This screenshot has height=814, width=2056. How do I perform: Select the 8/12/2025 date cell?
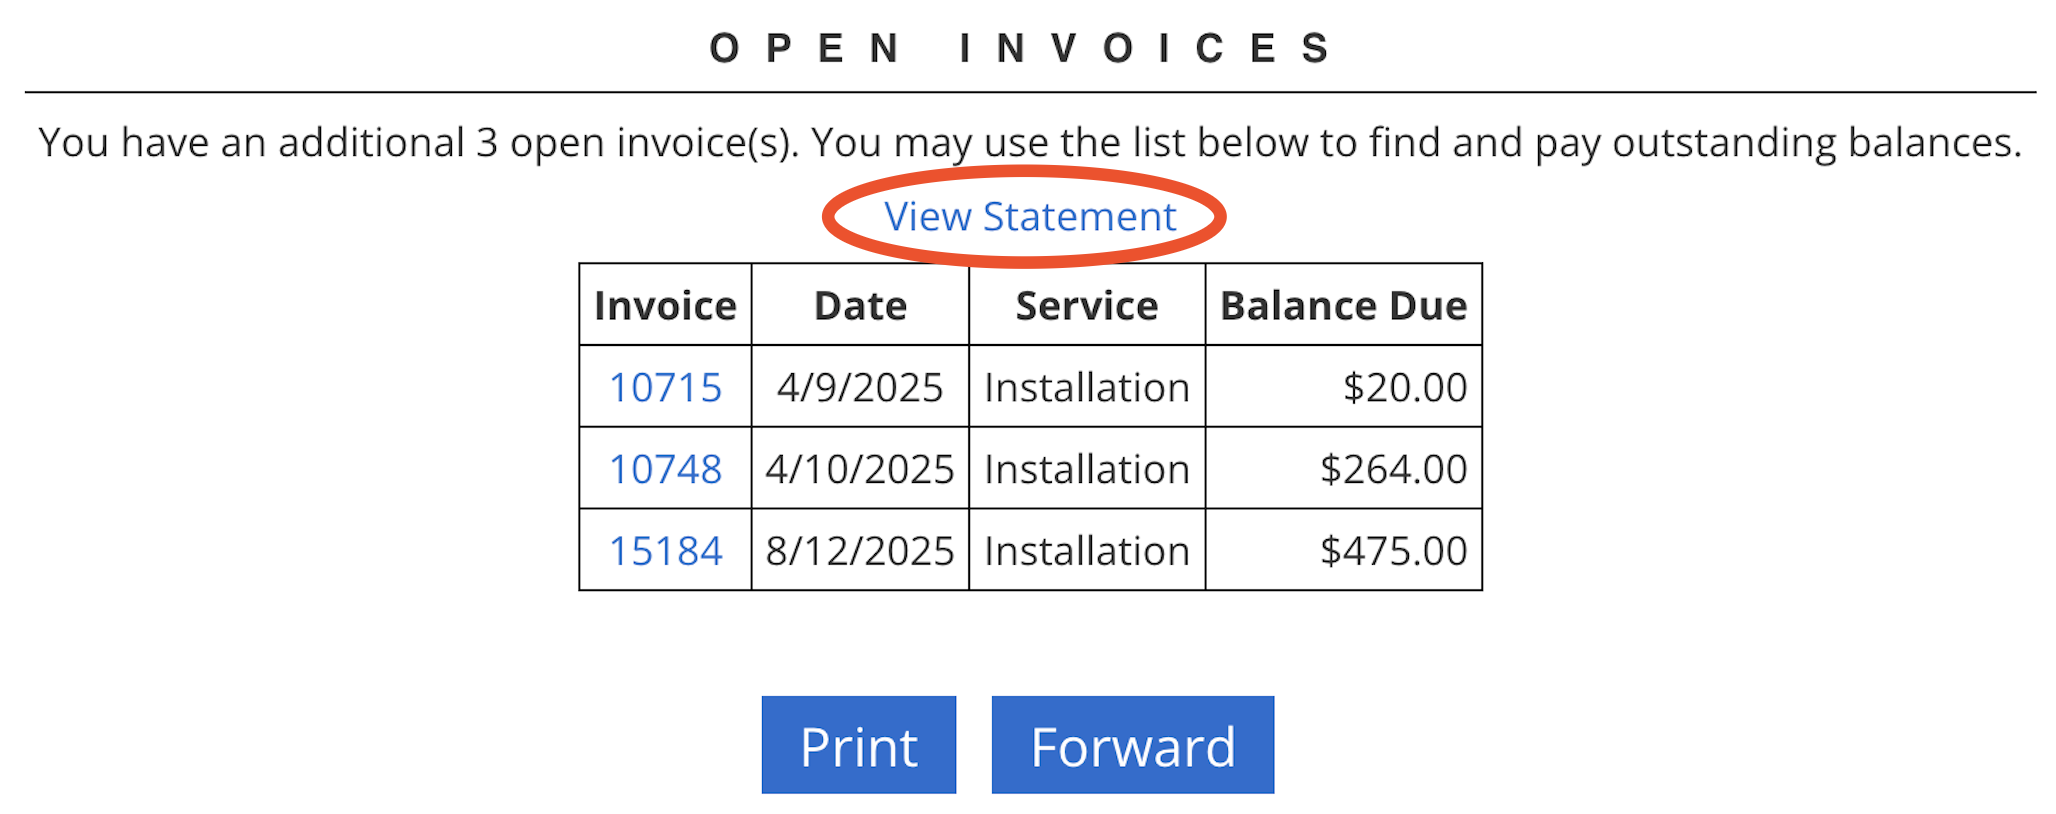pyautogui.click(x=860, y=551)
